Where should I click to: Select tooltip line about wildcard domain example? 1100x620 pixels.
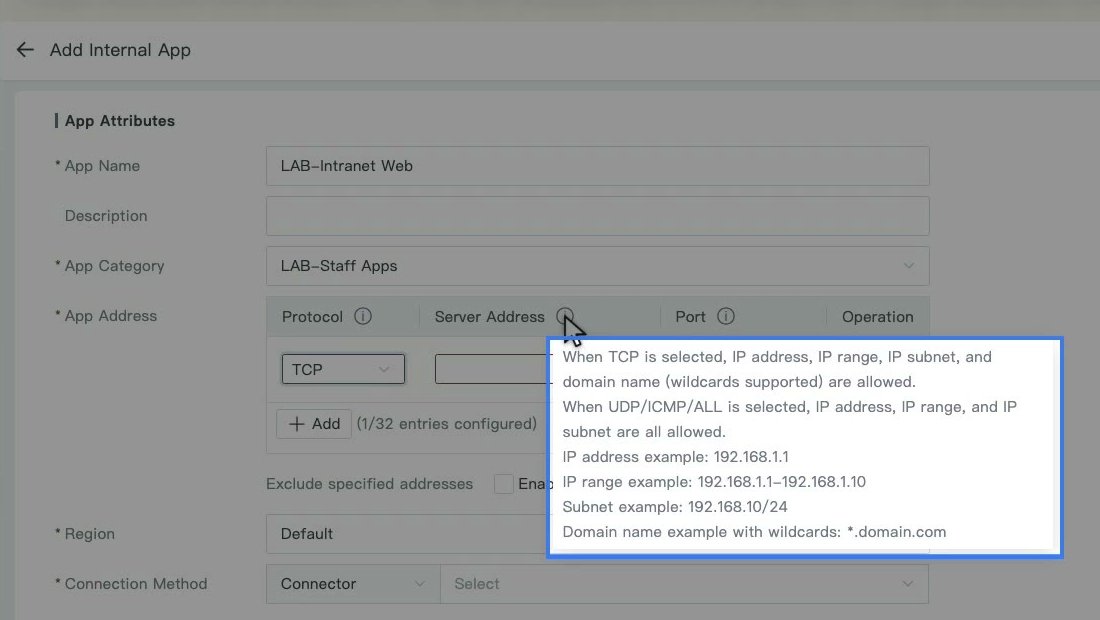(x=754, y=532)
